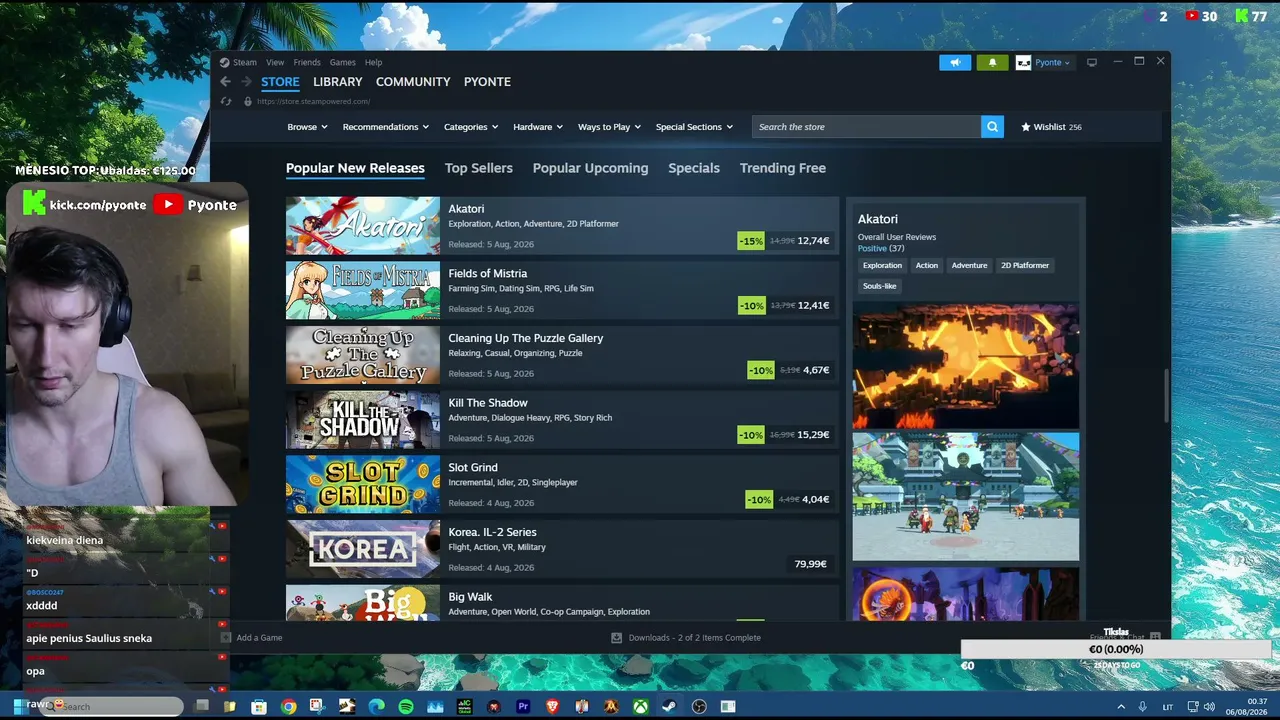Expand the Pyonte account dropdown

click(1052, 62)
